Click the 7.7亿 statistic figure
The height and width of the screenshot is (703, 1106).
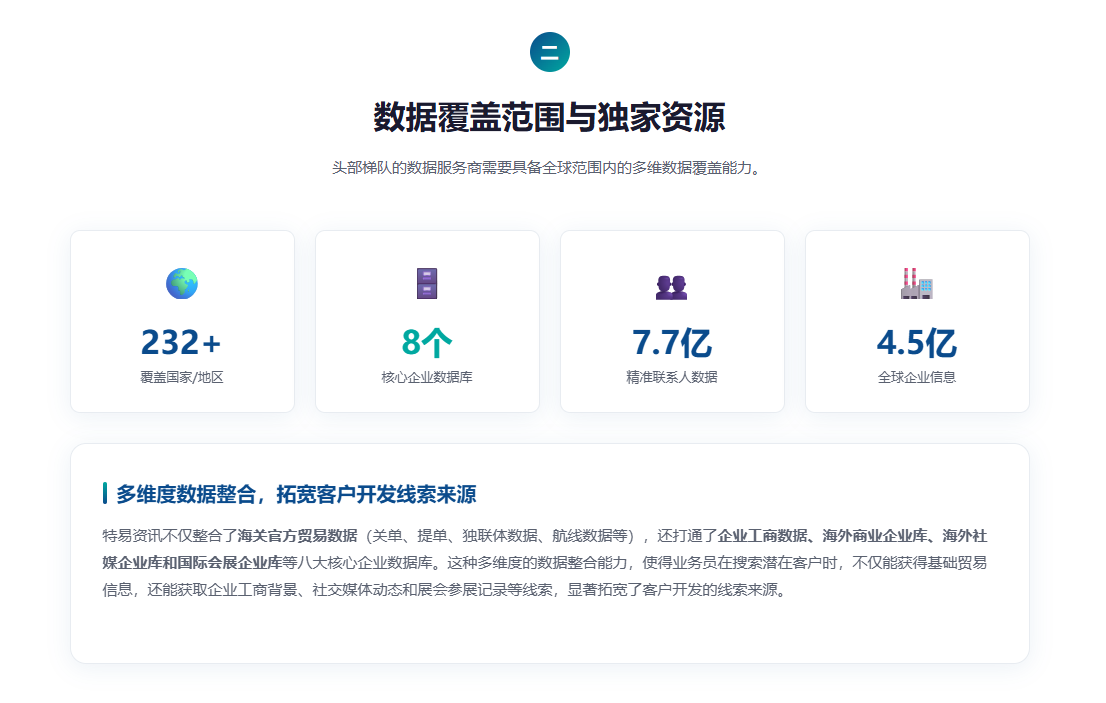(672, 343)
